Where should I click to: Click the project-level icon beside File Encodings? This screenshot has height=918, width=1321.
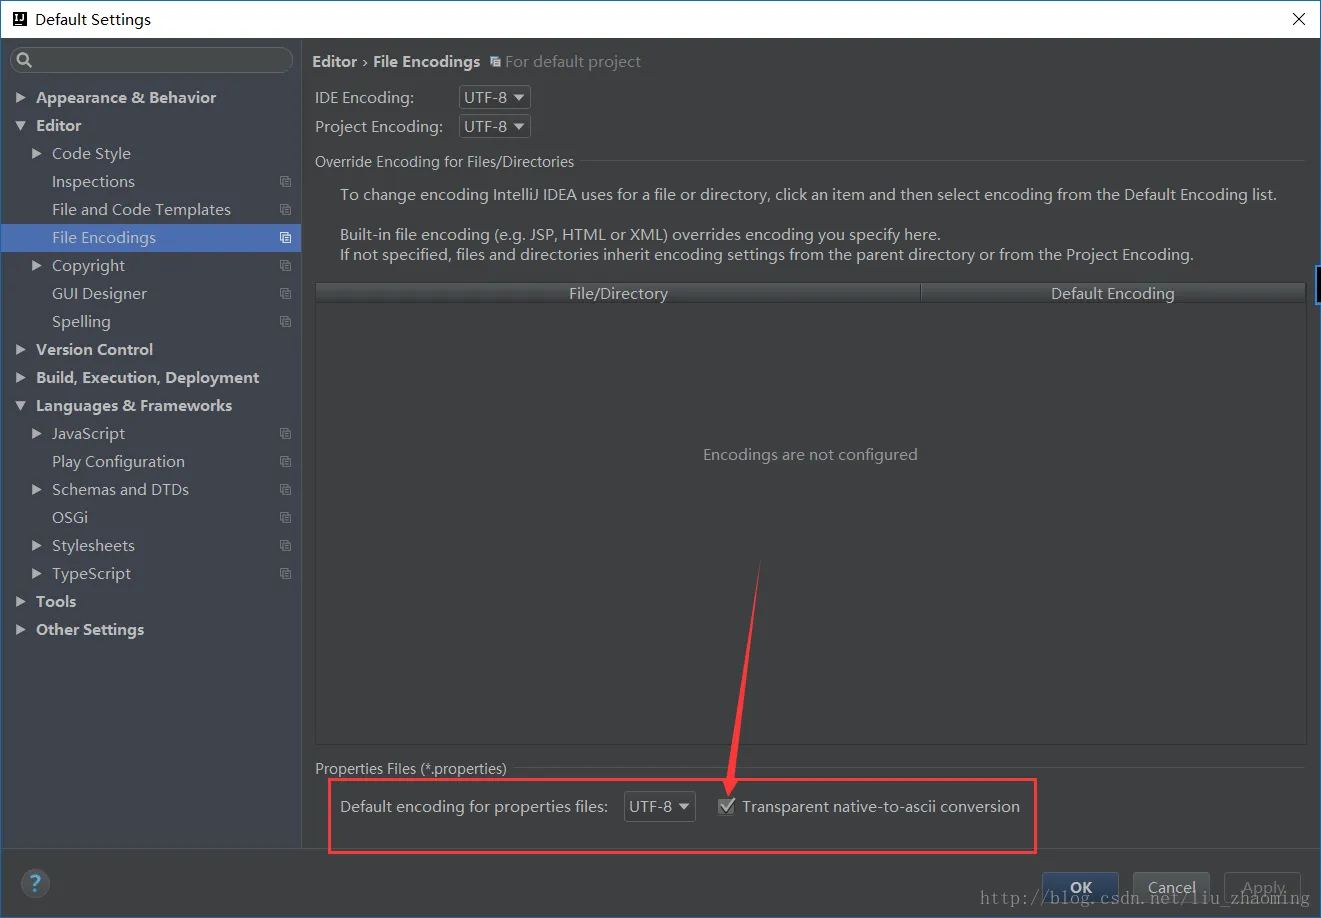[285, 238]
